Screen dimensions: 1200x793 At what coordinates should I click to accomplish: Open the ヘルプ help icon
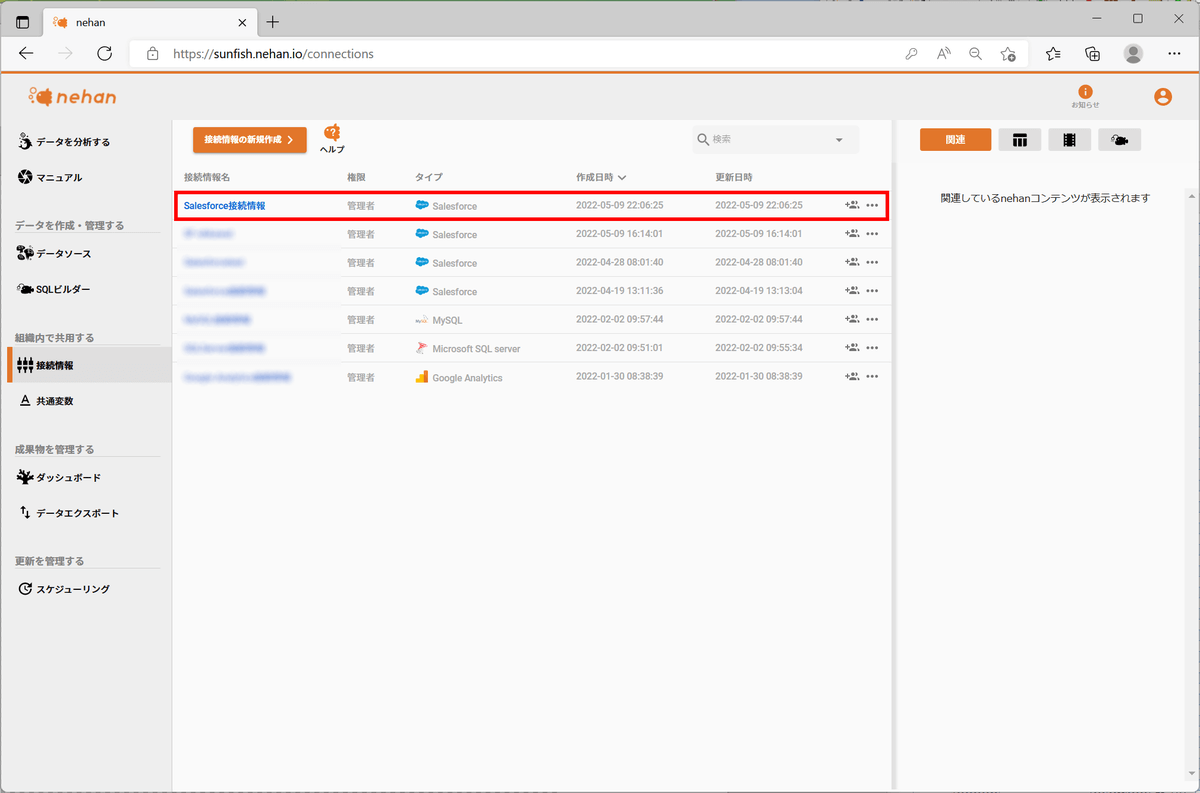(x=332, y=139)
